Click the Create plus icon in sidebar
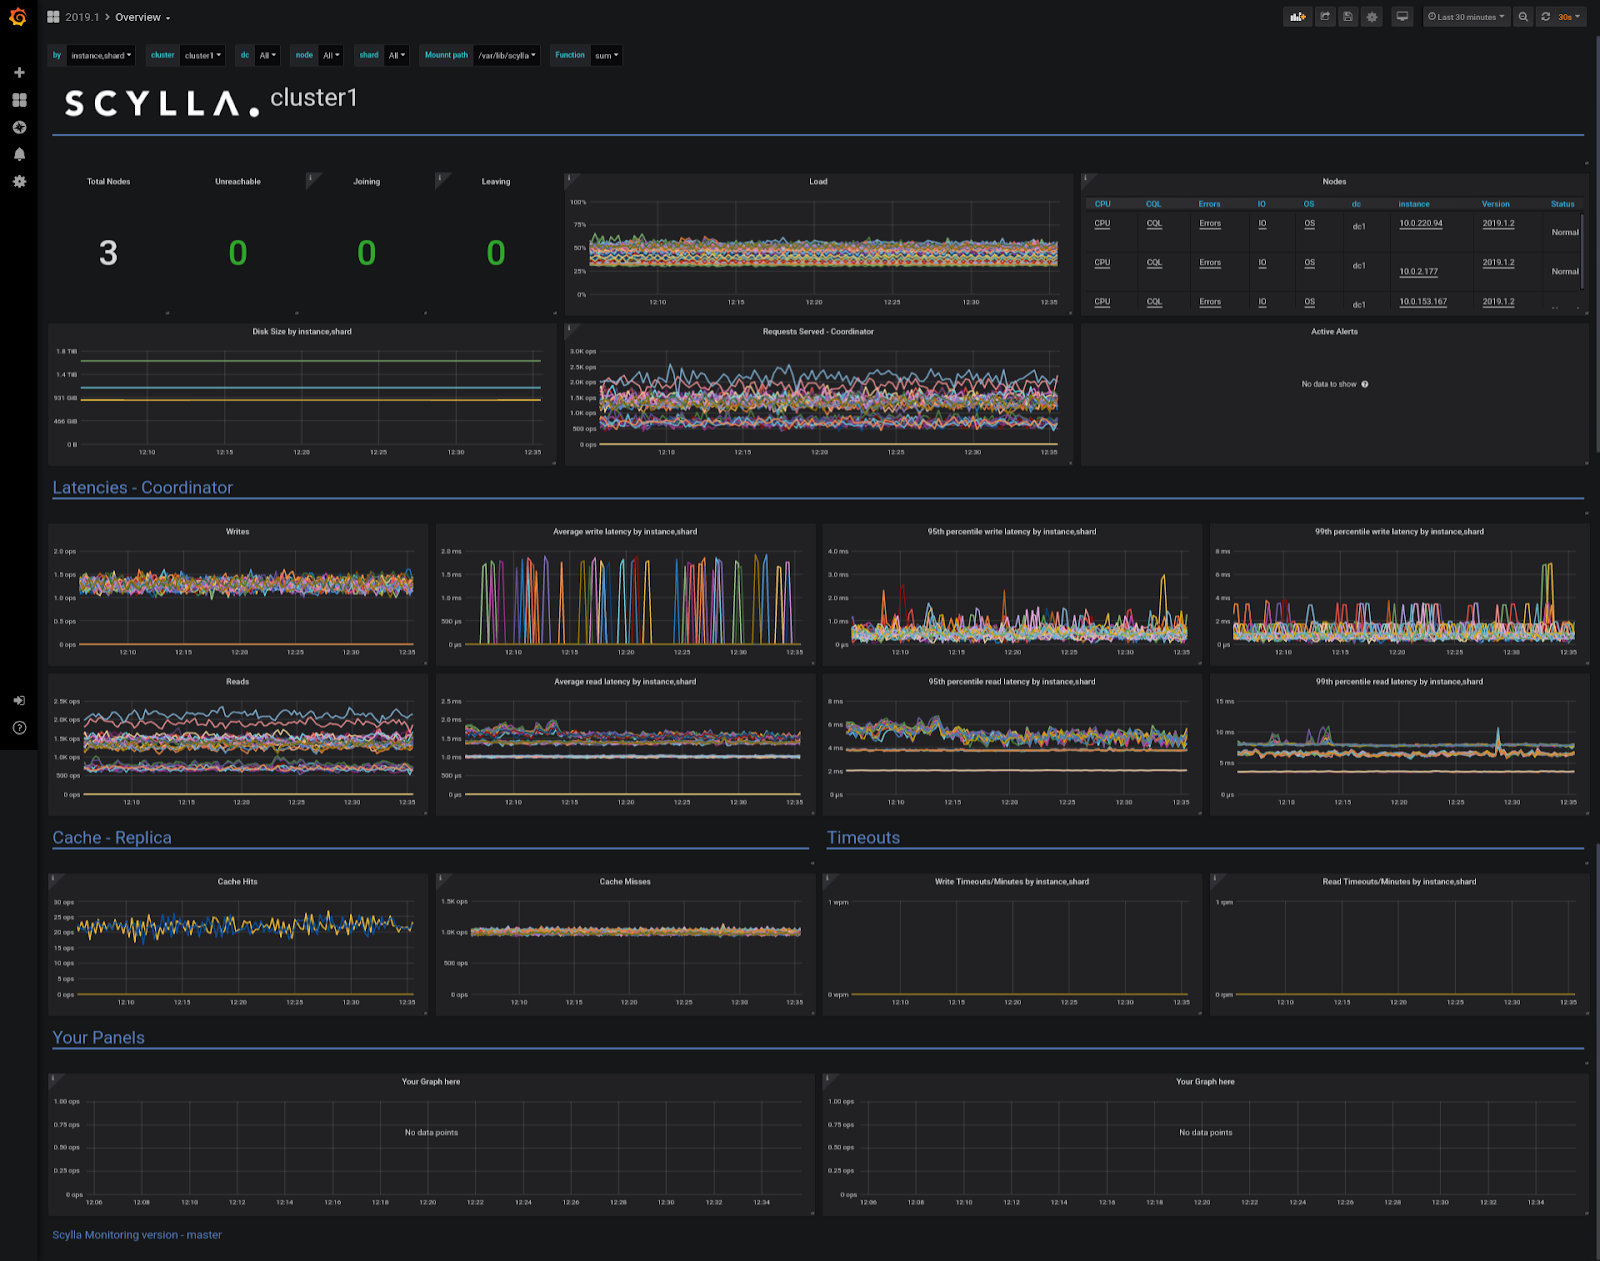Image resolution: width=1600 pixels, height=1261 pixels. 19,73
